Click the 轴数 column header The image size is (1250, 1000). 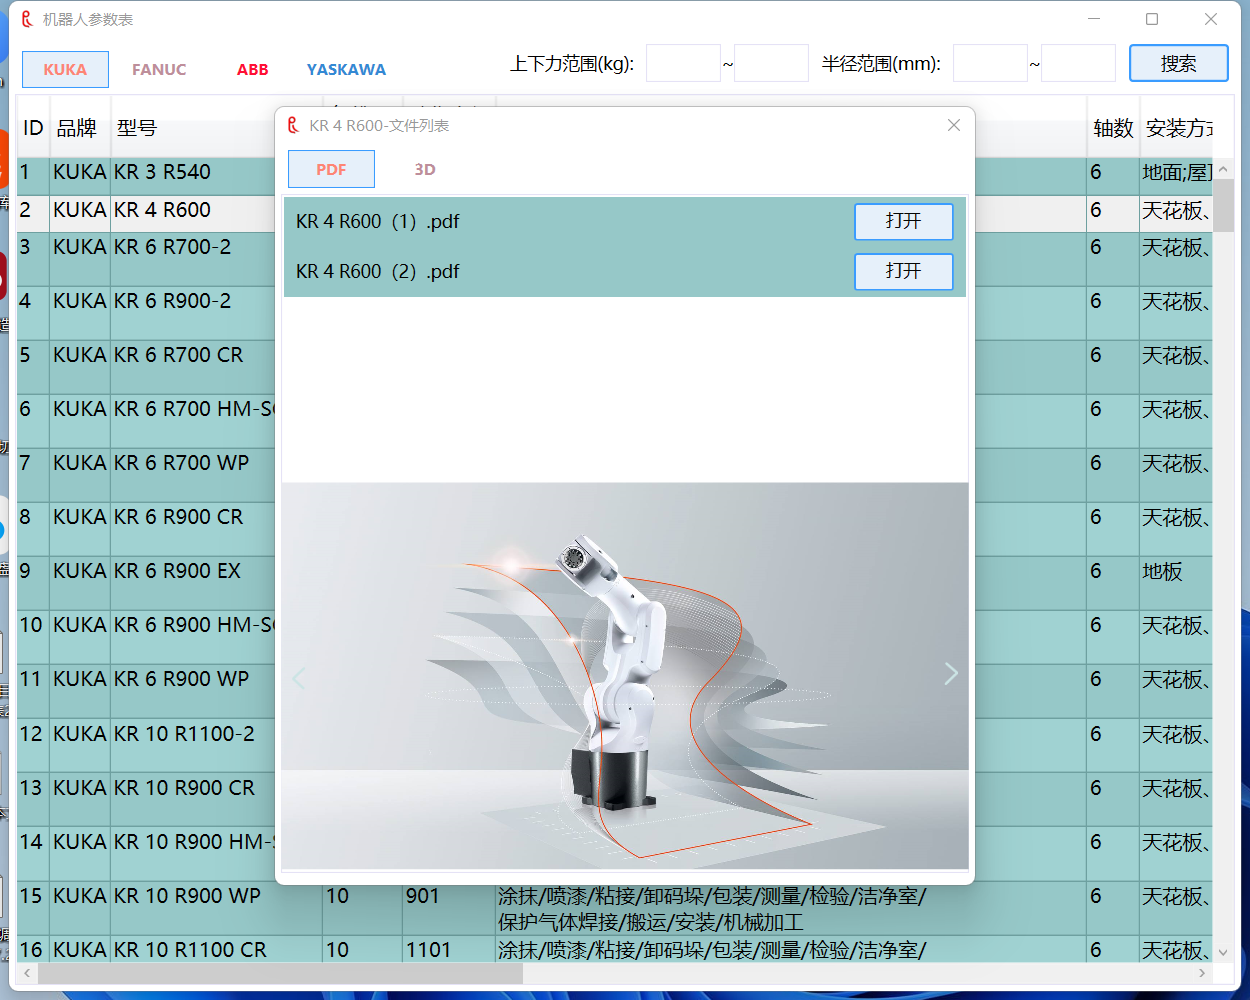click(1113, 128)
